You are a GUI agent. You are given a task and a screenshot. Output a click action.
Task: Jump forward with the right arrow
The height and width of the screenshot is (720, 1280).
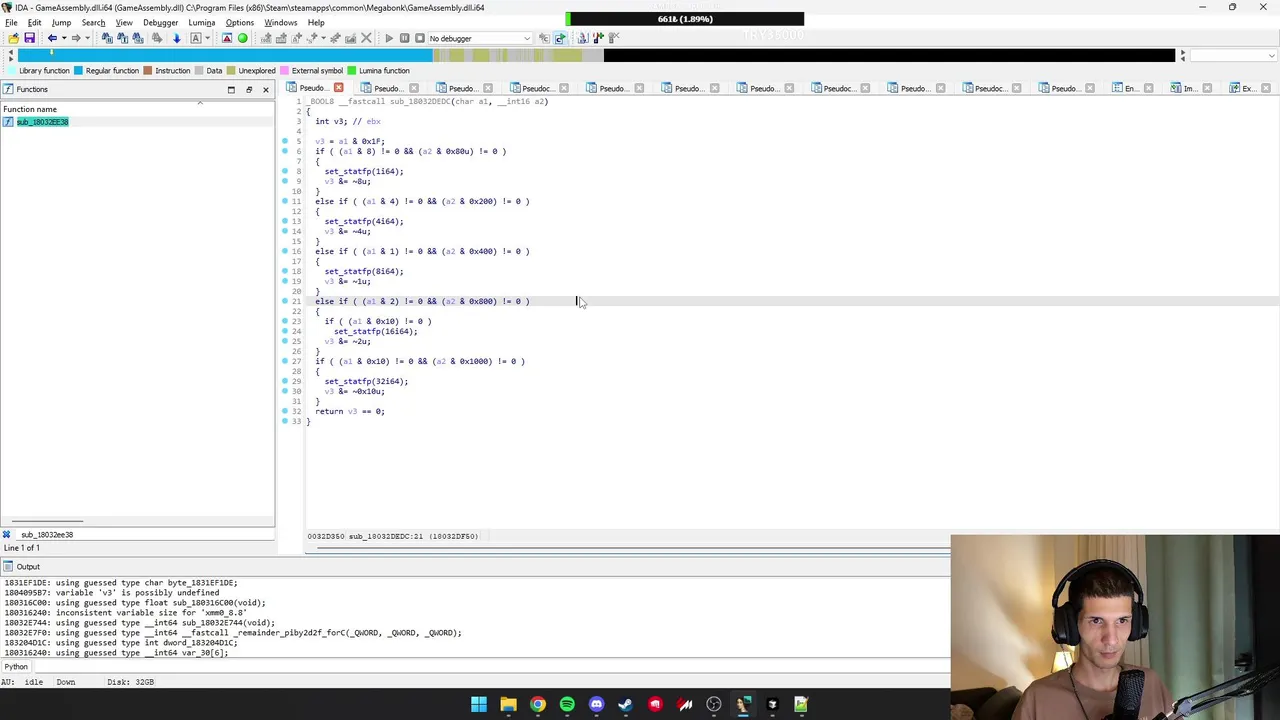pos(75,38)
